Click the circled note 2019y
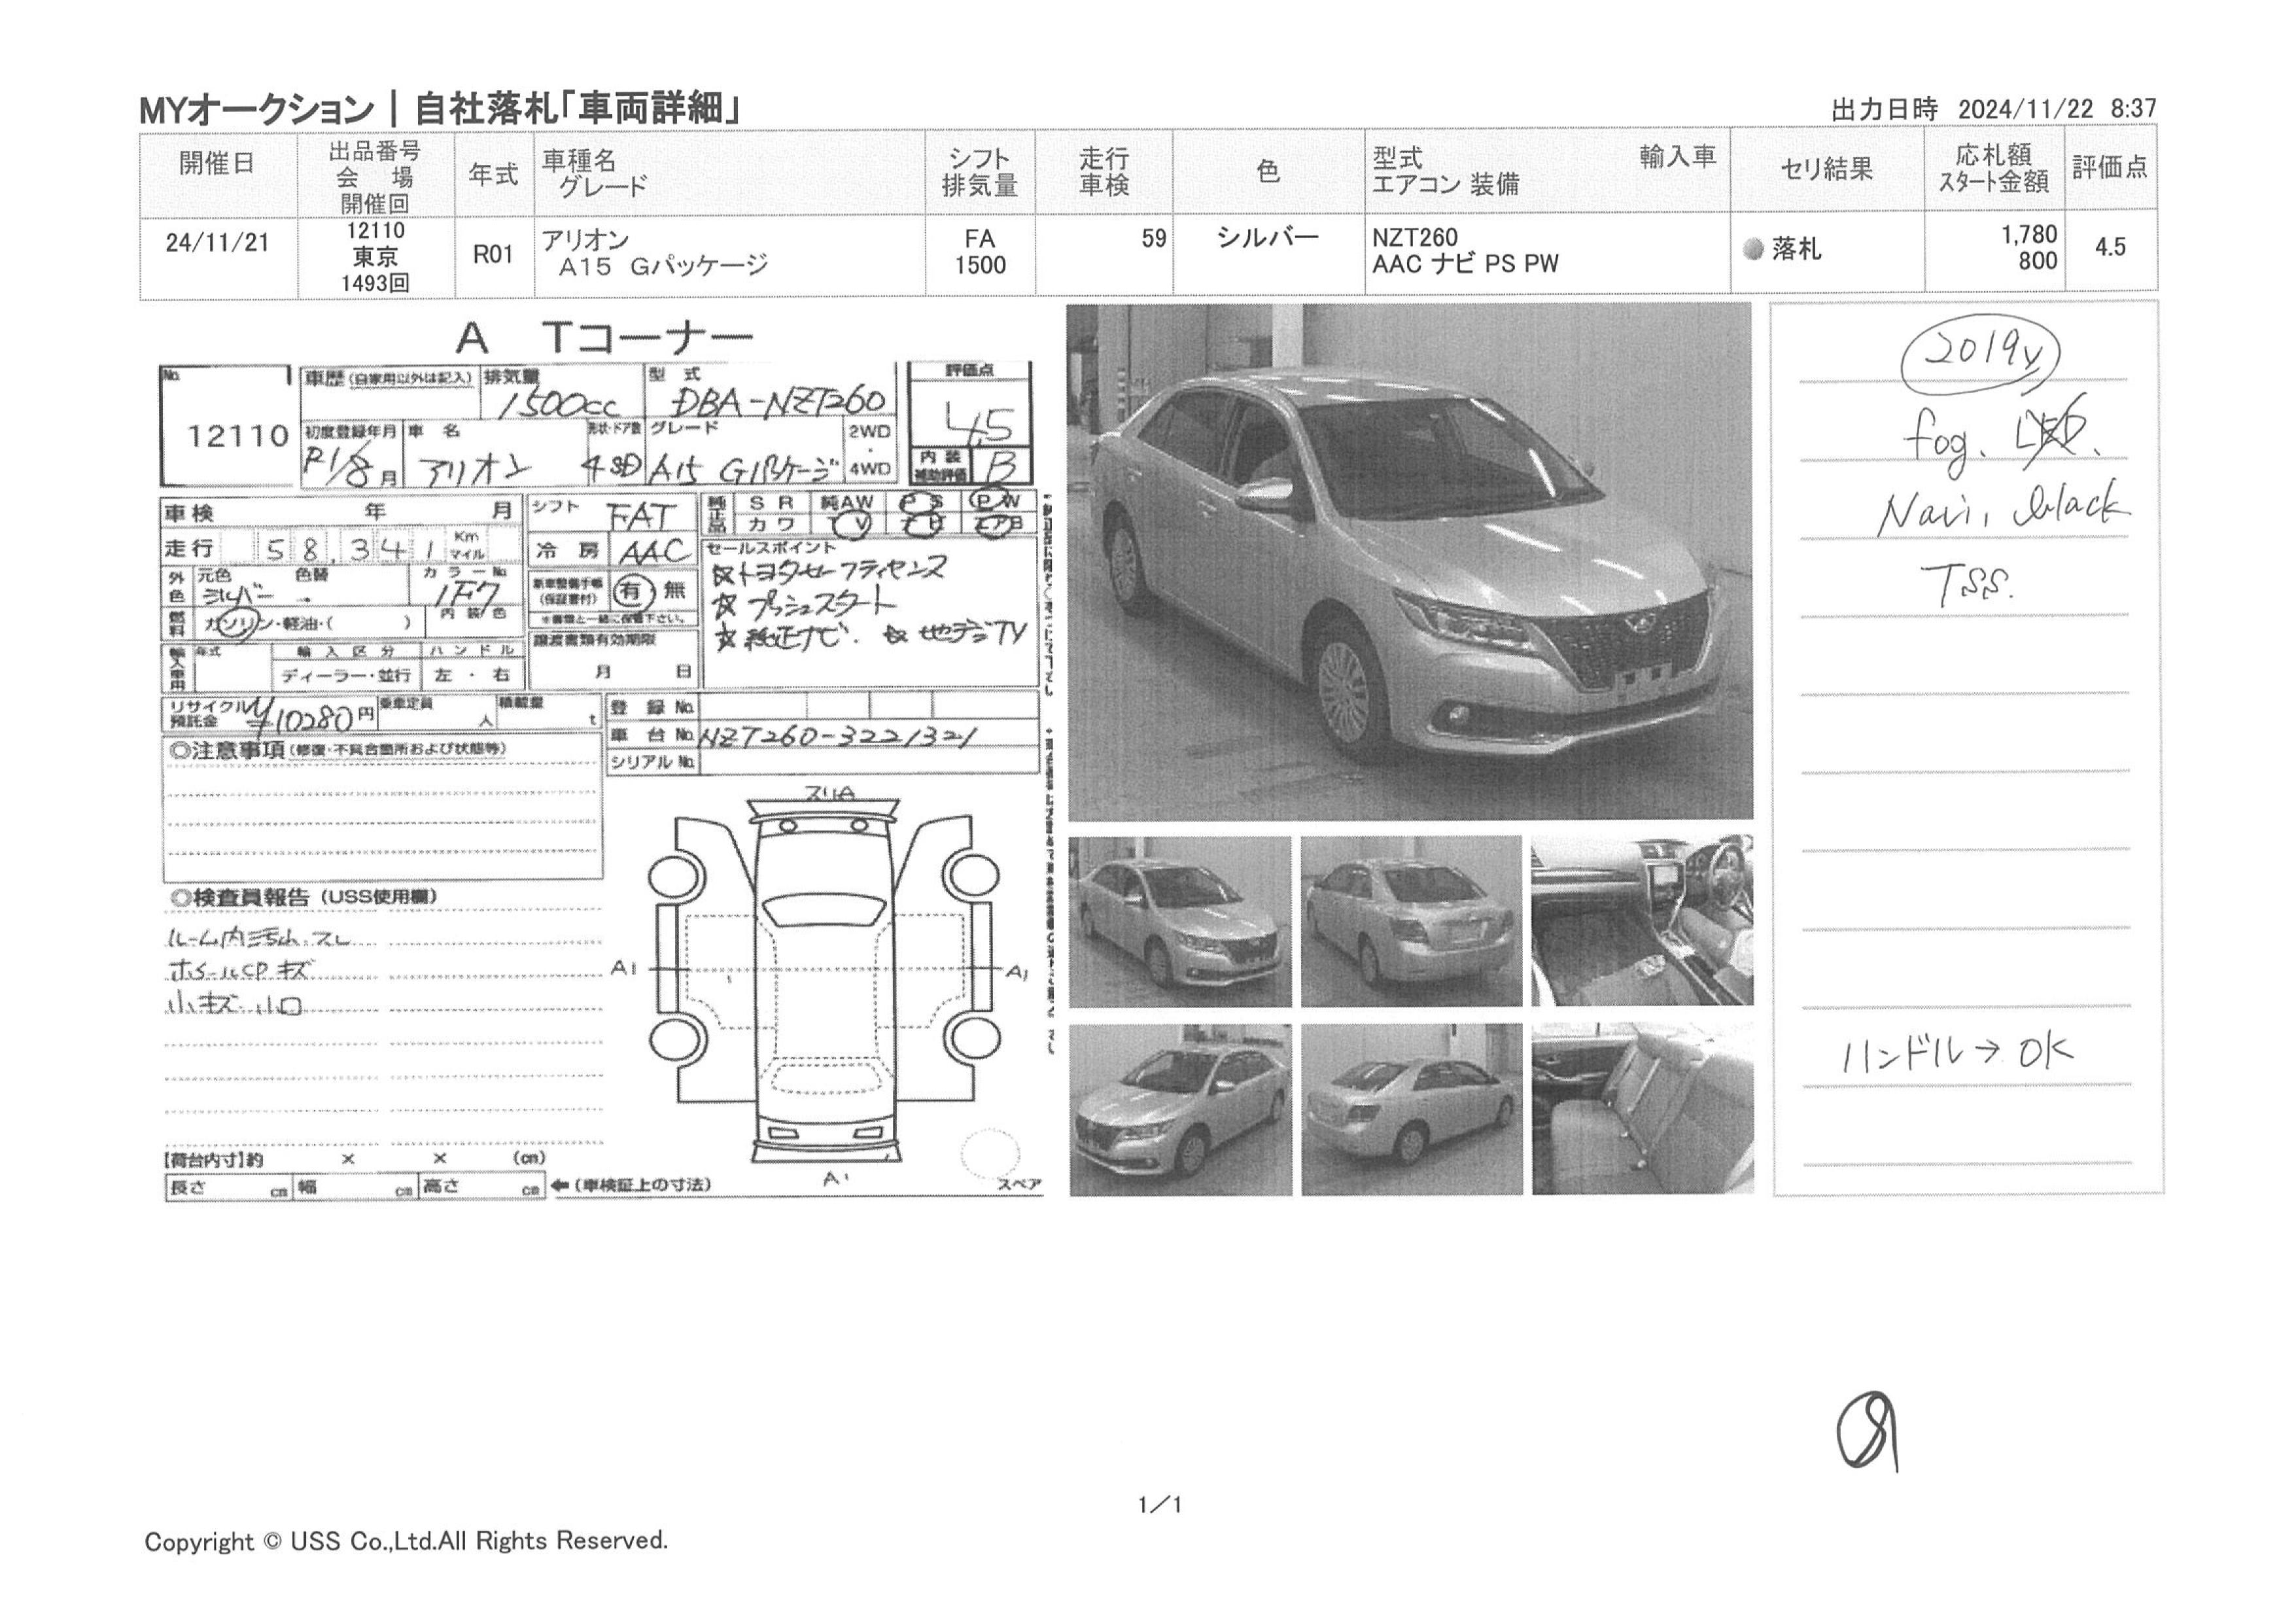This screenshot has height=1623, width=2296. coord(1979,354)
